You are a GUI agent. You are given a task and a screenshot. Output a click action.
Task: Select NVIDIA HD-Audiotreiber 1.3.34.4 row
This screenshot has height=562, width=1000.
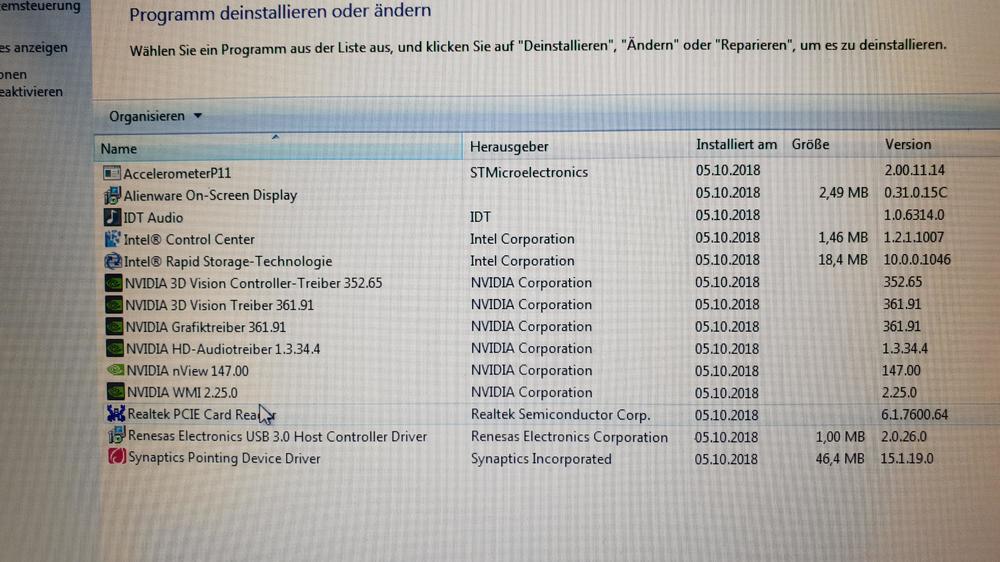[x=222, y=349]
